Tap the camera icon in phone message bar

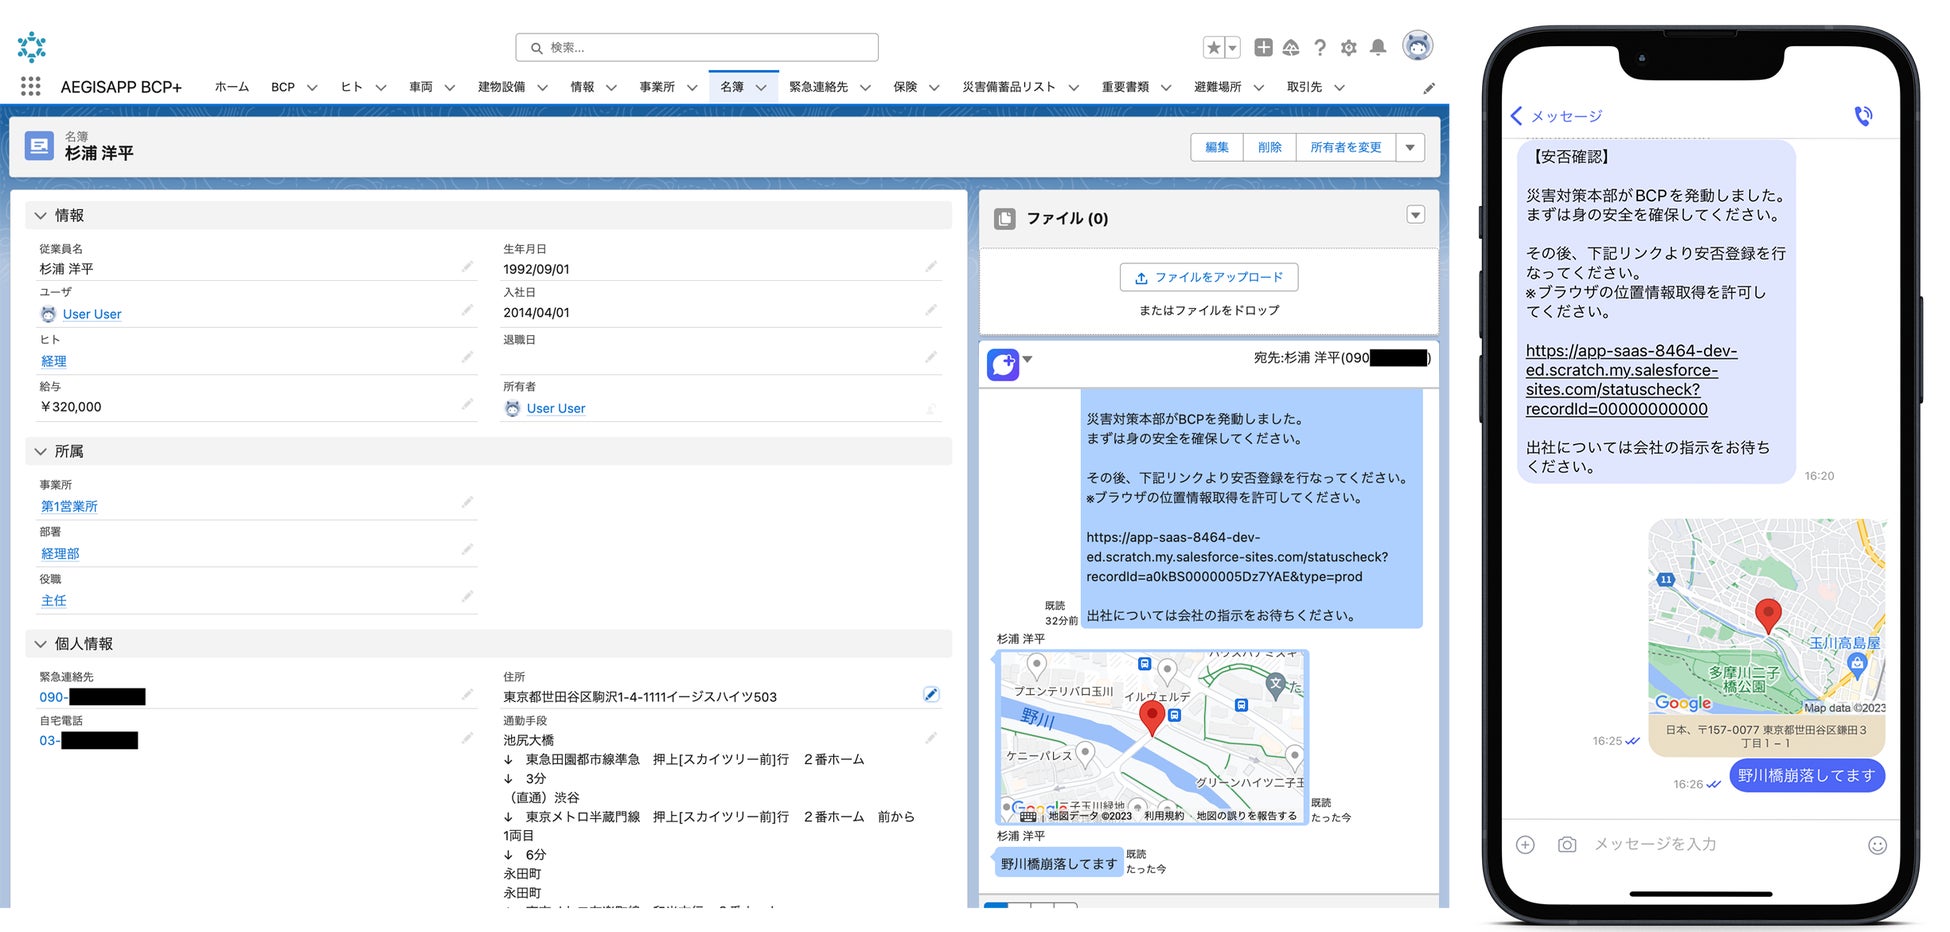click(1567, 845)
